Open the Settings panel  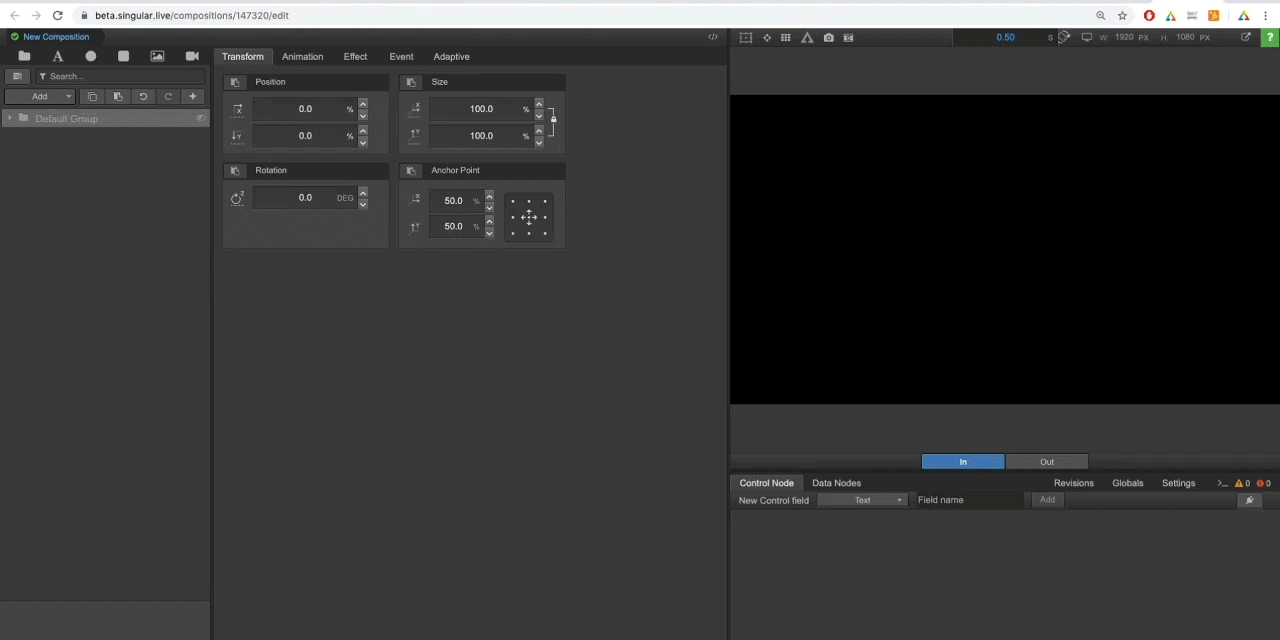pyautogui.click(x=1178, y=483)
